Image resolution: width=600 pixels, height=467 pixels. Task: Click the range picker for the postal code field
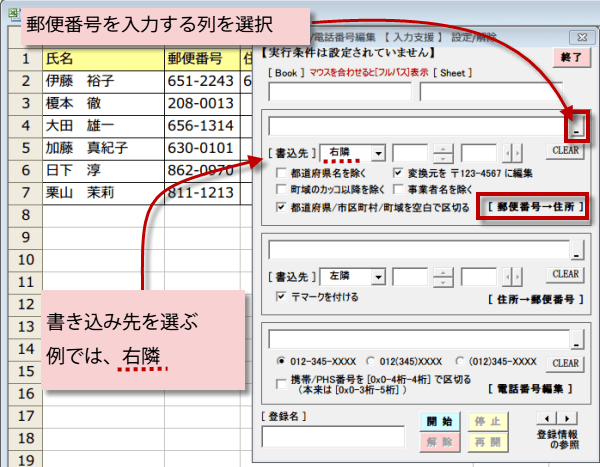576,127
